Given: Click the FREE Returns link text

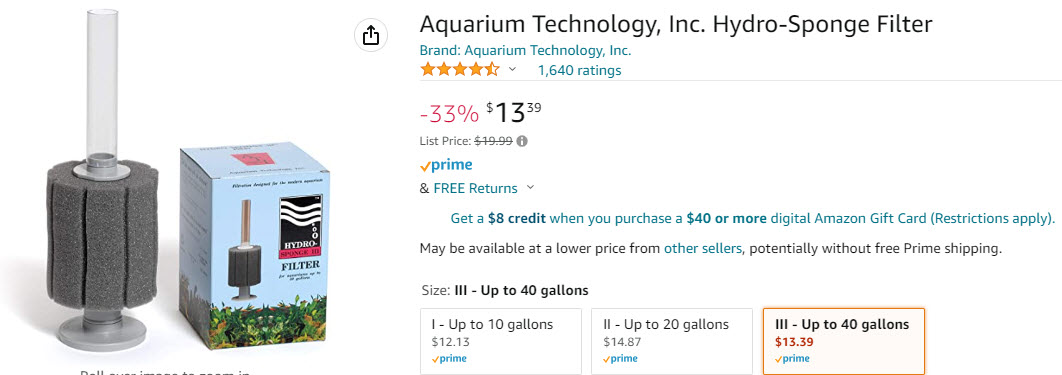Looking at the screenshot, I should click(x=475, y=188).
